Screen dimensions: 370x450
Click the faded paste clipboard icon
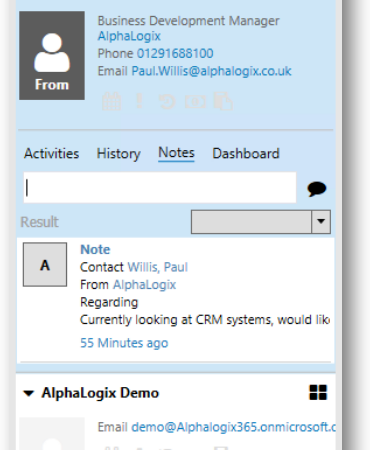[x=223, y=101]
